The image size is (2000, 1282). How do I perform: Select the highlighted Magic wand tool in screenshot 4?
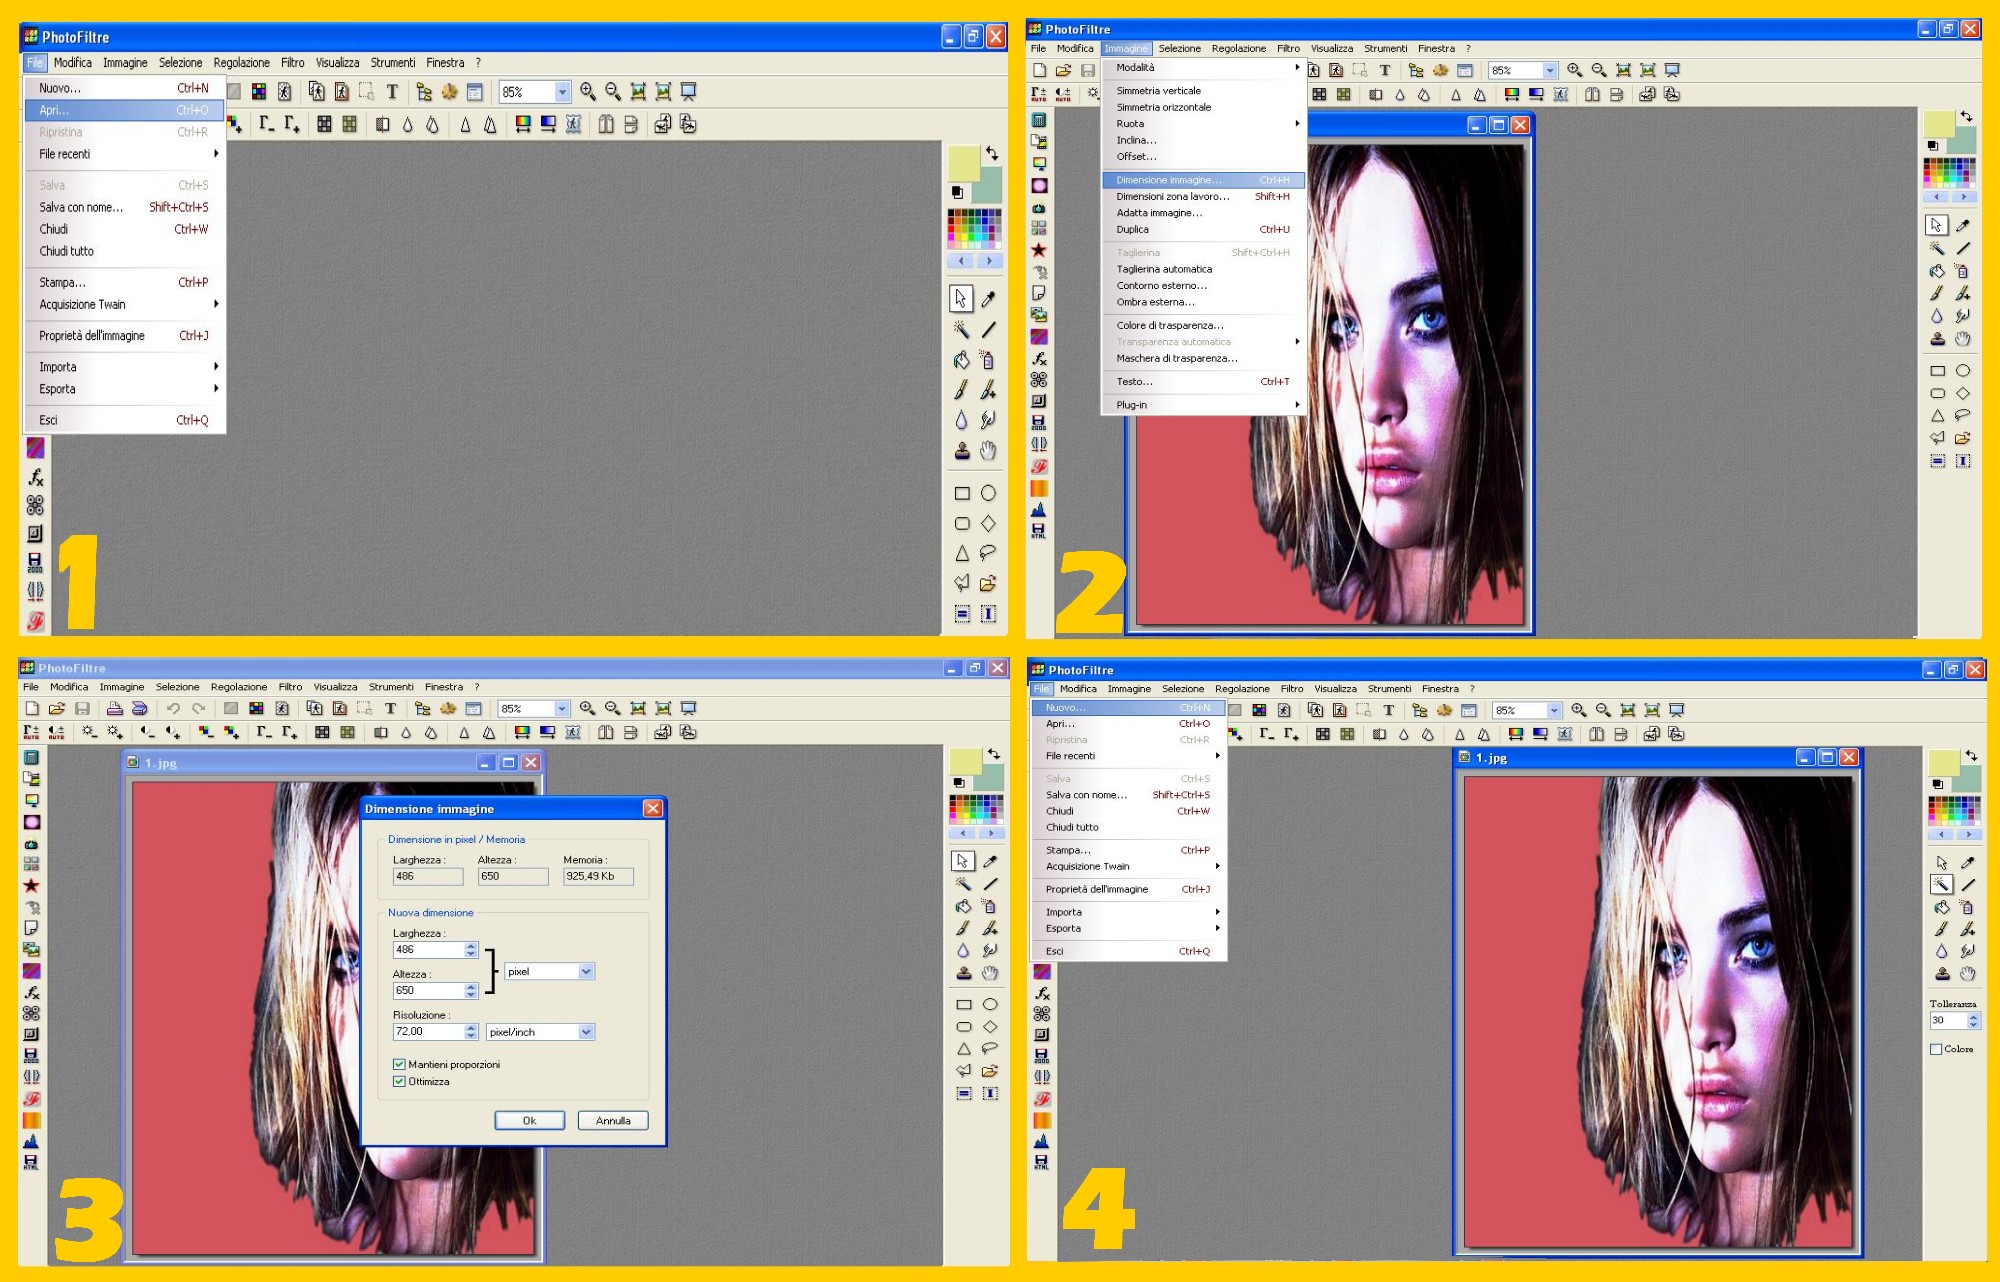coord(1941,884)
